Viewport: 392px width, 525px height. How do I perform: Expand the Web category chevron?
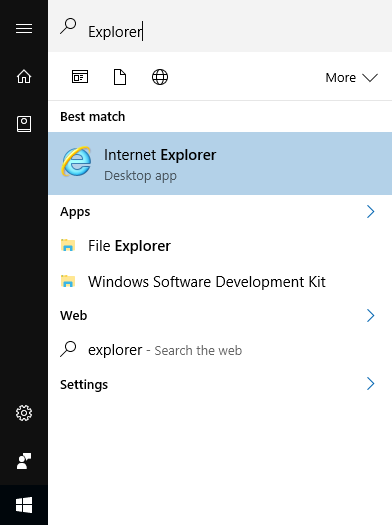click(x=371, y=315)
